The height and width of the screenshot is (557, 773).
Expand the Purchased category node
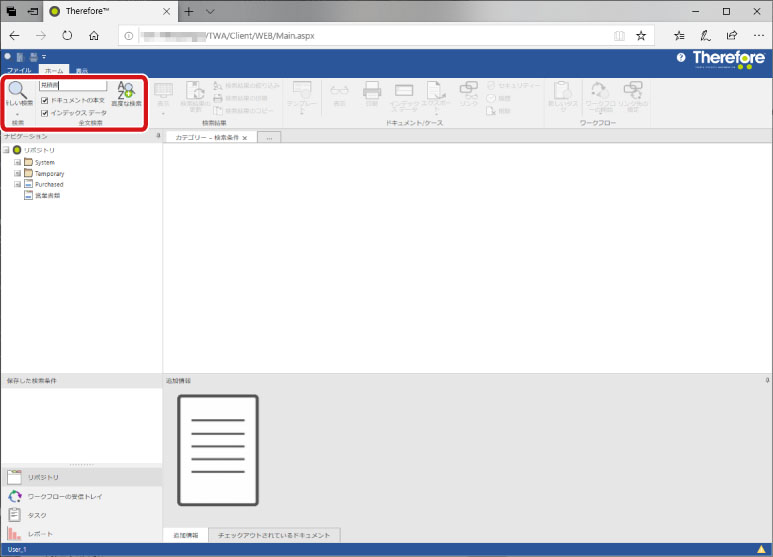pyautogui.click(x=17, y=184)
